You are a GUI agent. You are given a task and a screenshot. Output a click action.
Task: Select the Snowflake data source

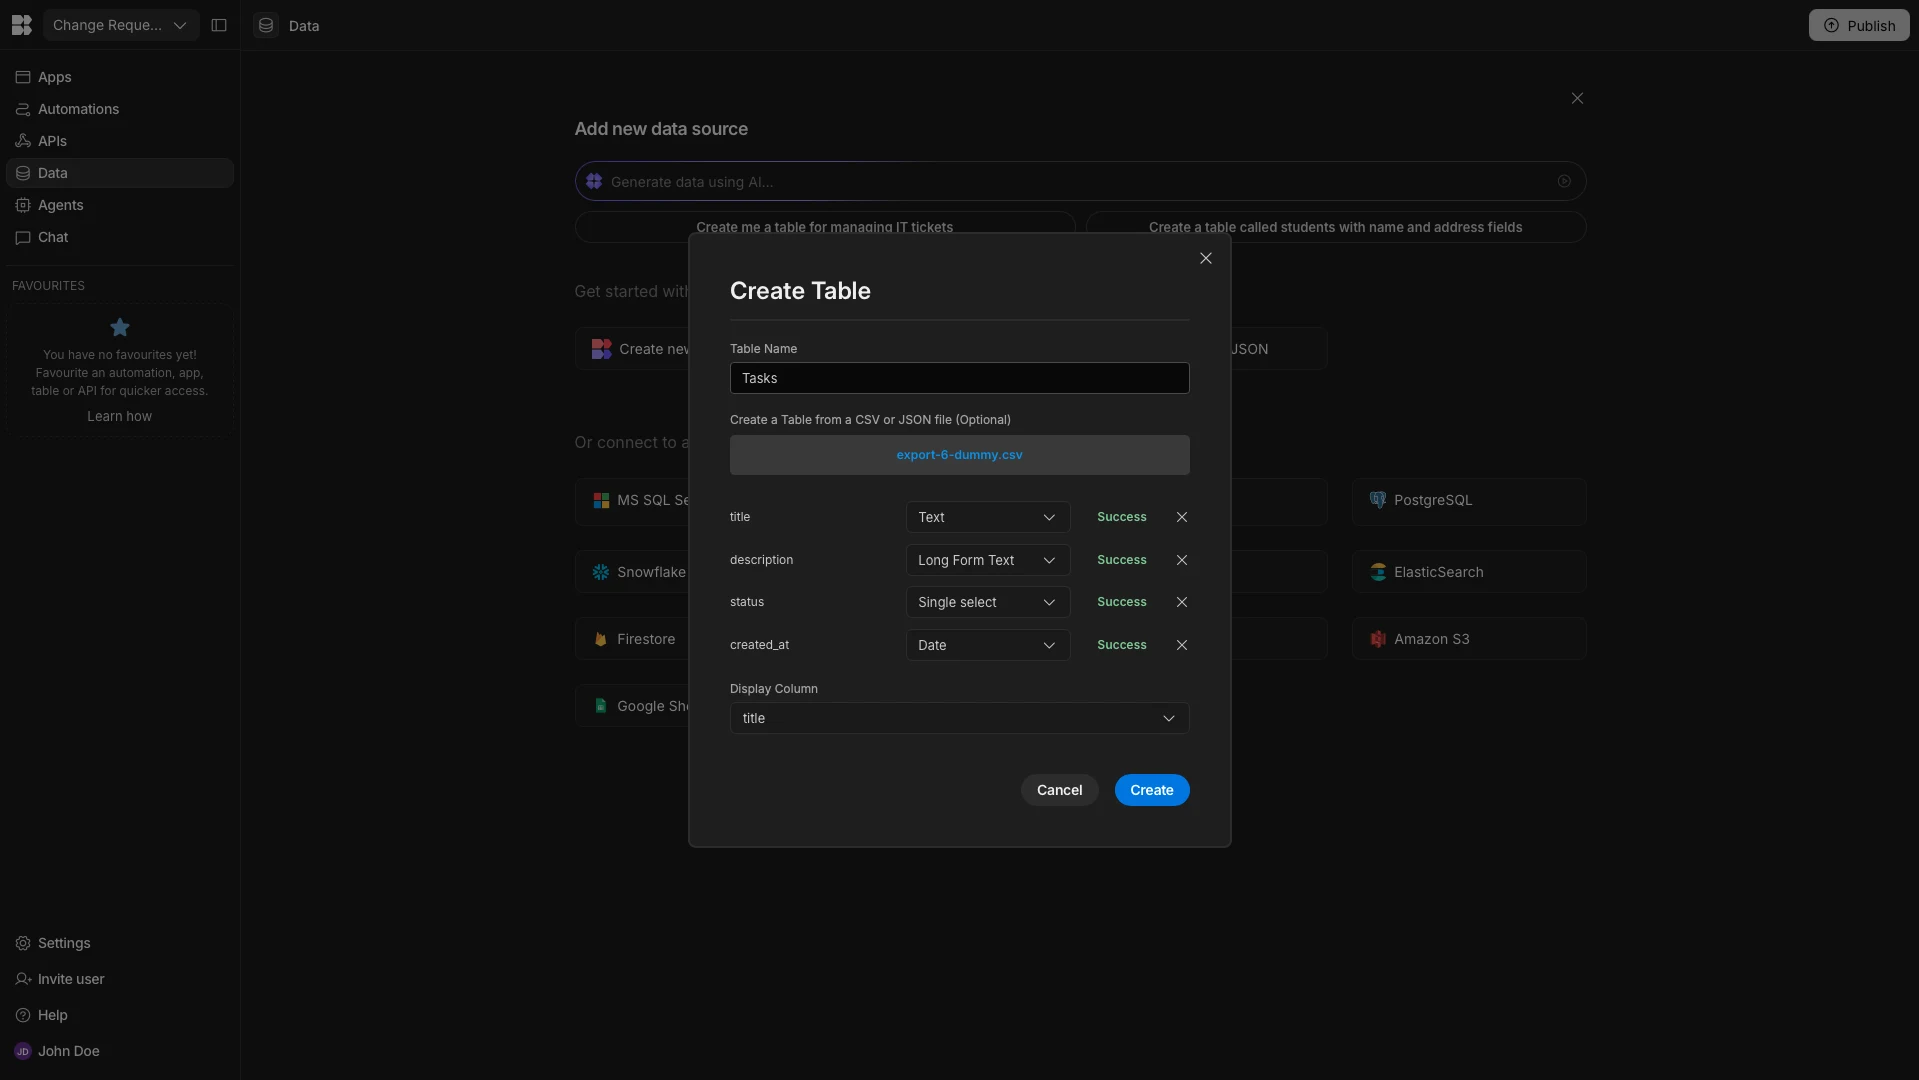coord(632,572)
